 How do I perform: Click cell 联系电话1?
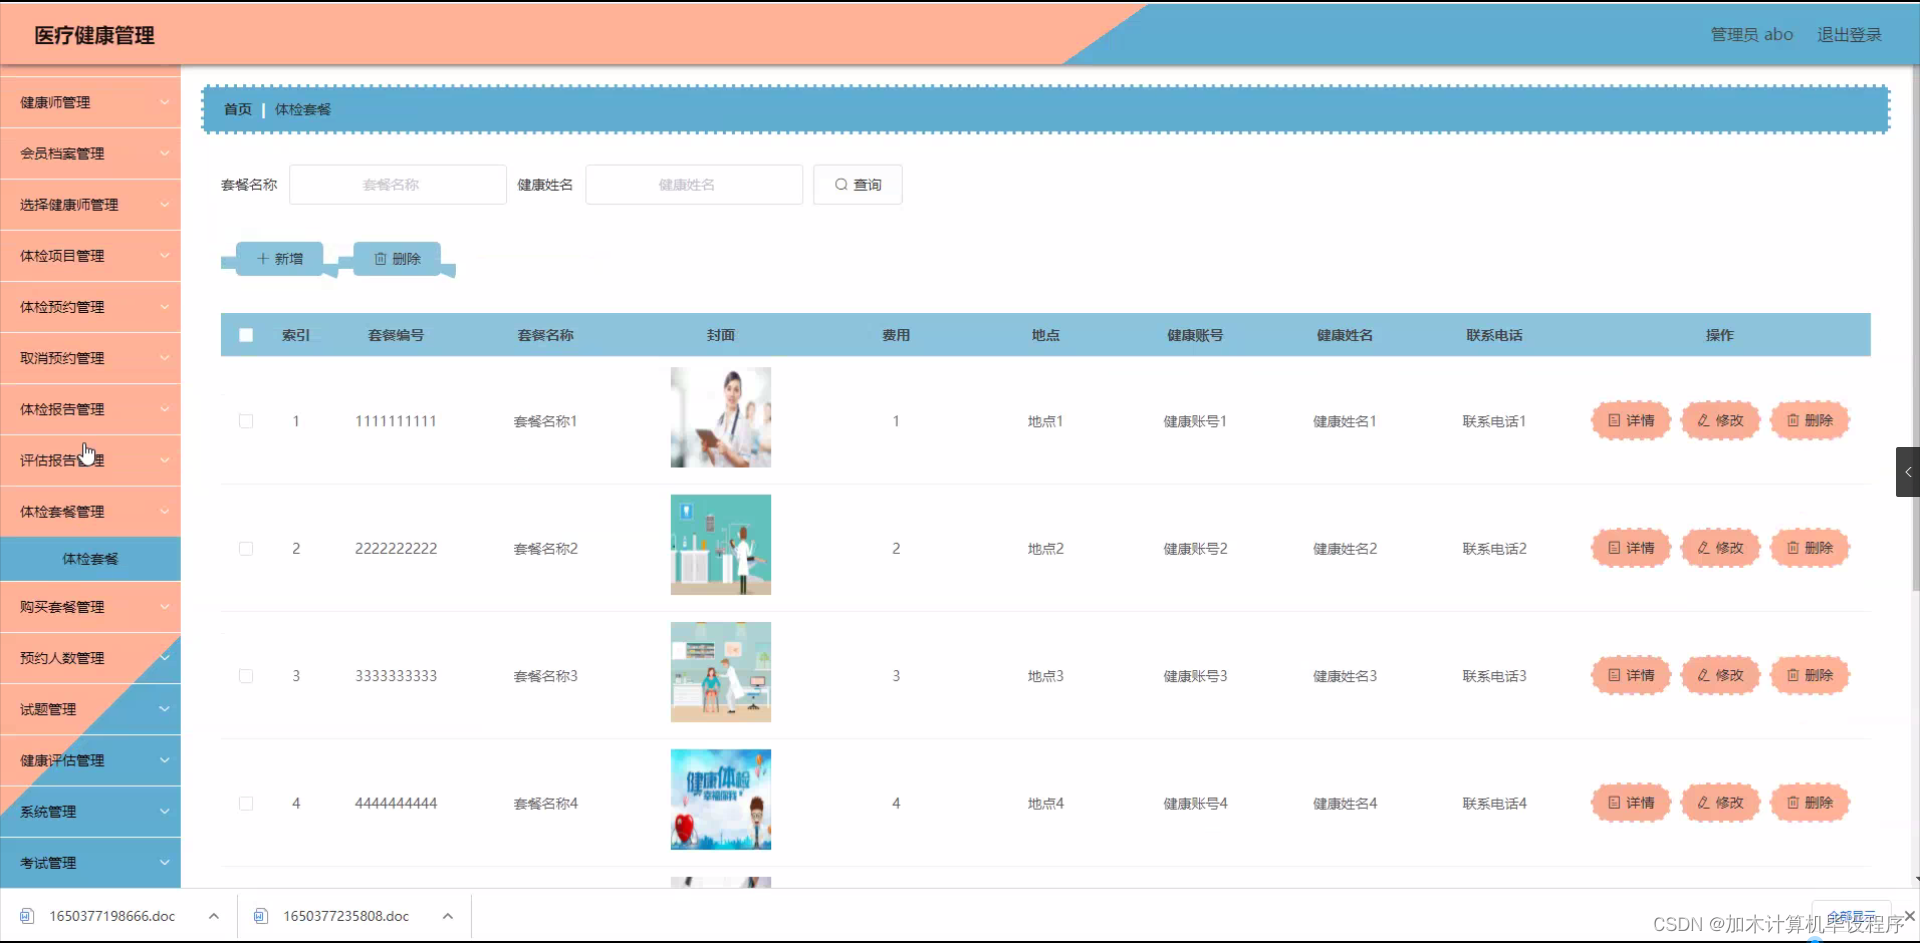pos(1494,421)
